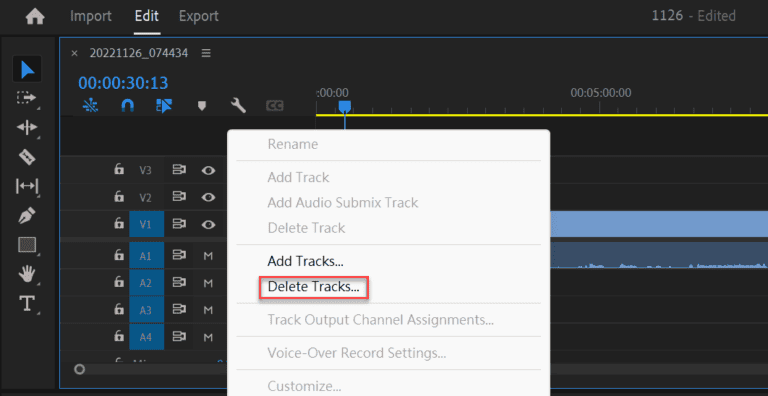This screenshot has width=768, height=396.
Task: Pick the Pen tool
Action: click(x=26, y=216)
